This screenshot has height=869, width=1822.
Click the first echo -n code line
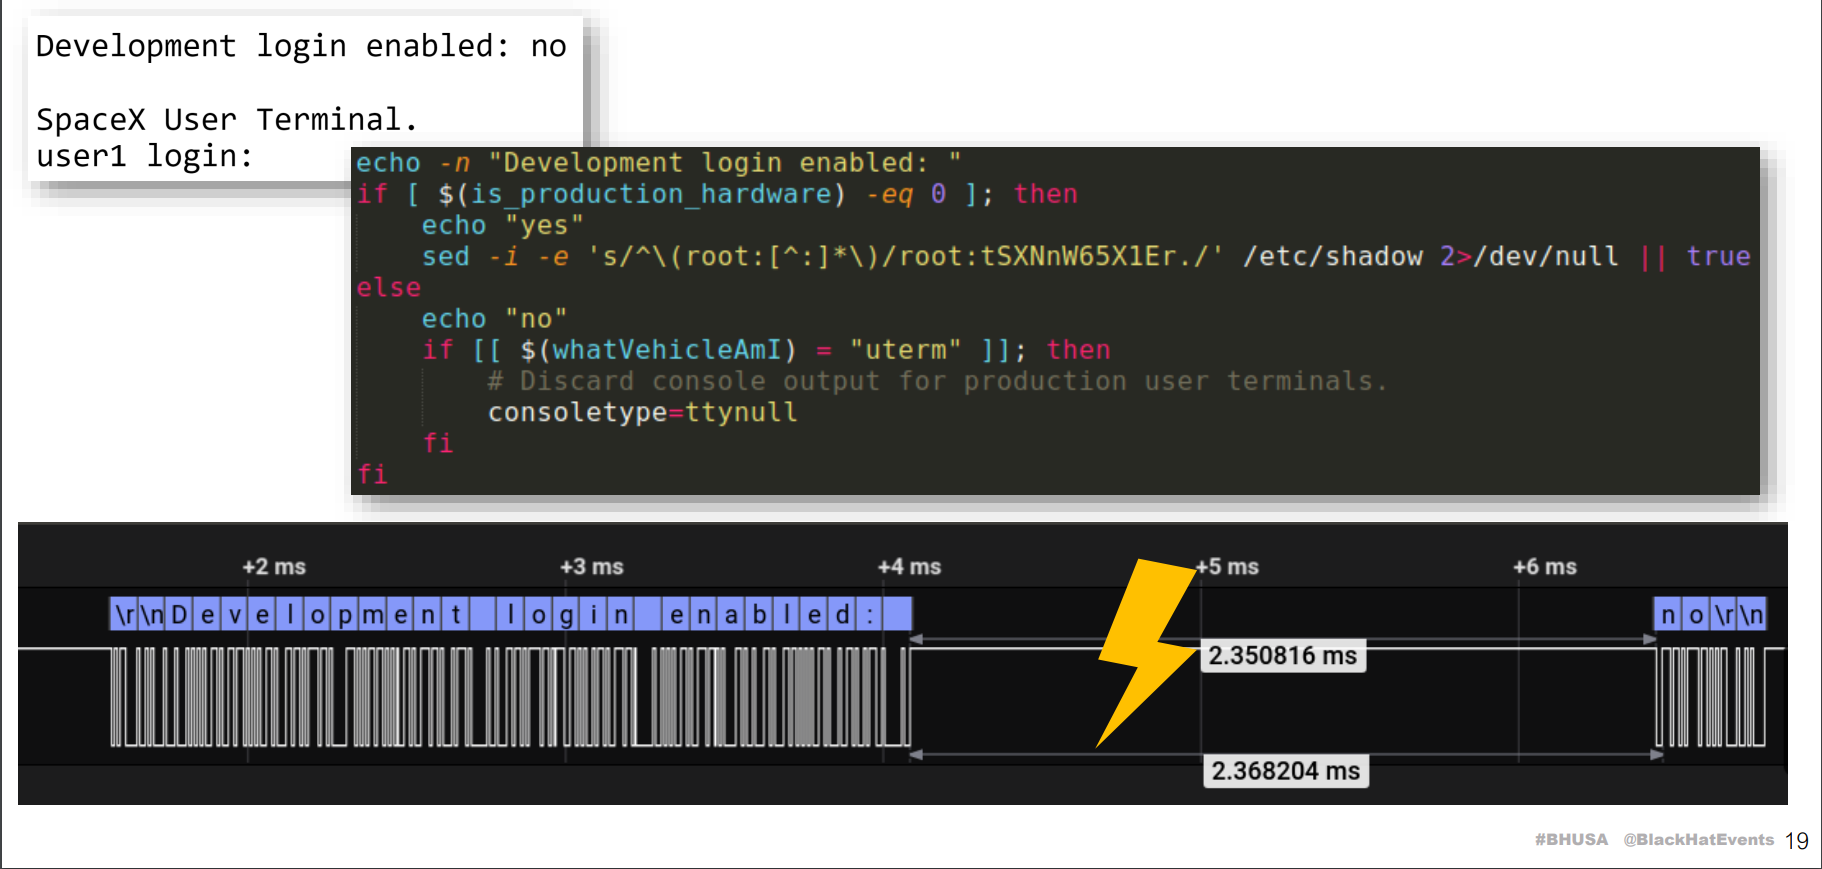coord(658,163)
